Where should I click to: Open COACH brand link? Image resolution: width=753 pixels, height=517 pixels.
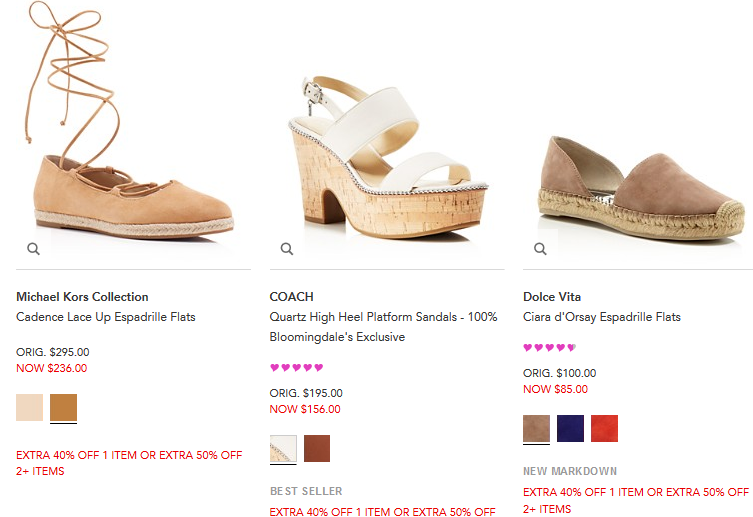(291, 297)
